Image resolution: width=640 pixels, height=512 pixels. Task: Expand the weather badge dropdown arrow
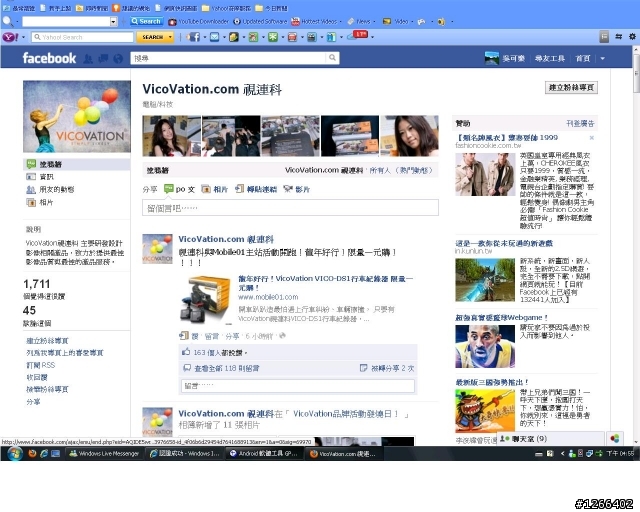[x=372, y=37]
